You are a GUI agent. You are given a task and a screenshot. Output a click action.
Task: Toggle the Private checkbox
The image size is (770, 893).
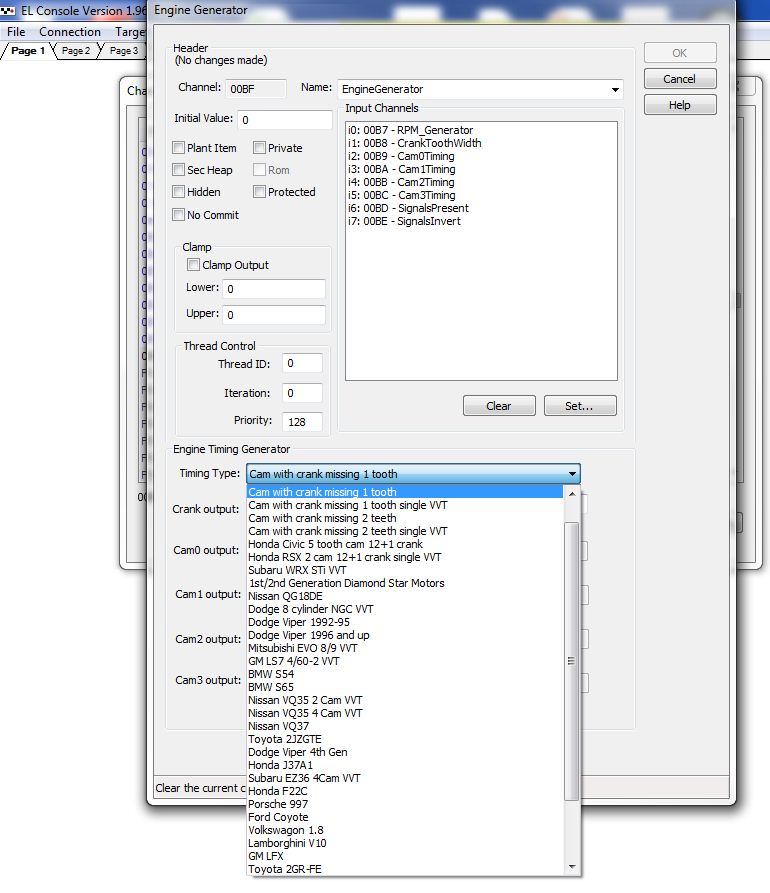(x=260, y=148)
